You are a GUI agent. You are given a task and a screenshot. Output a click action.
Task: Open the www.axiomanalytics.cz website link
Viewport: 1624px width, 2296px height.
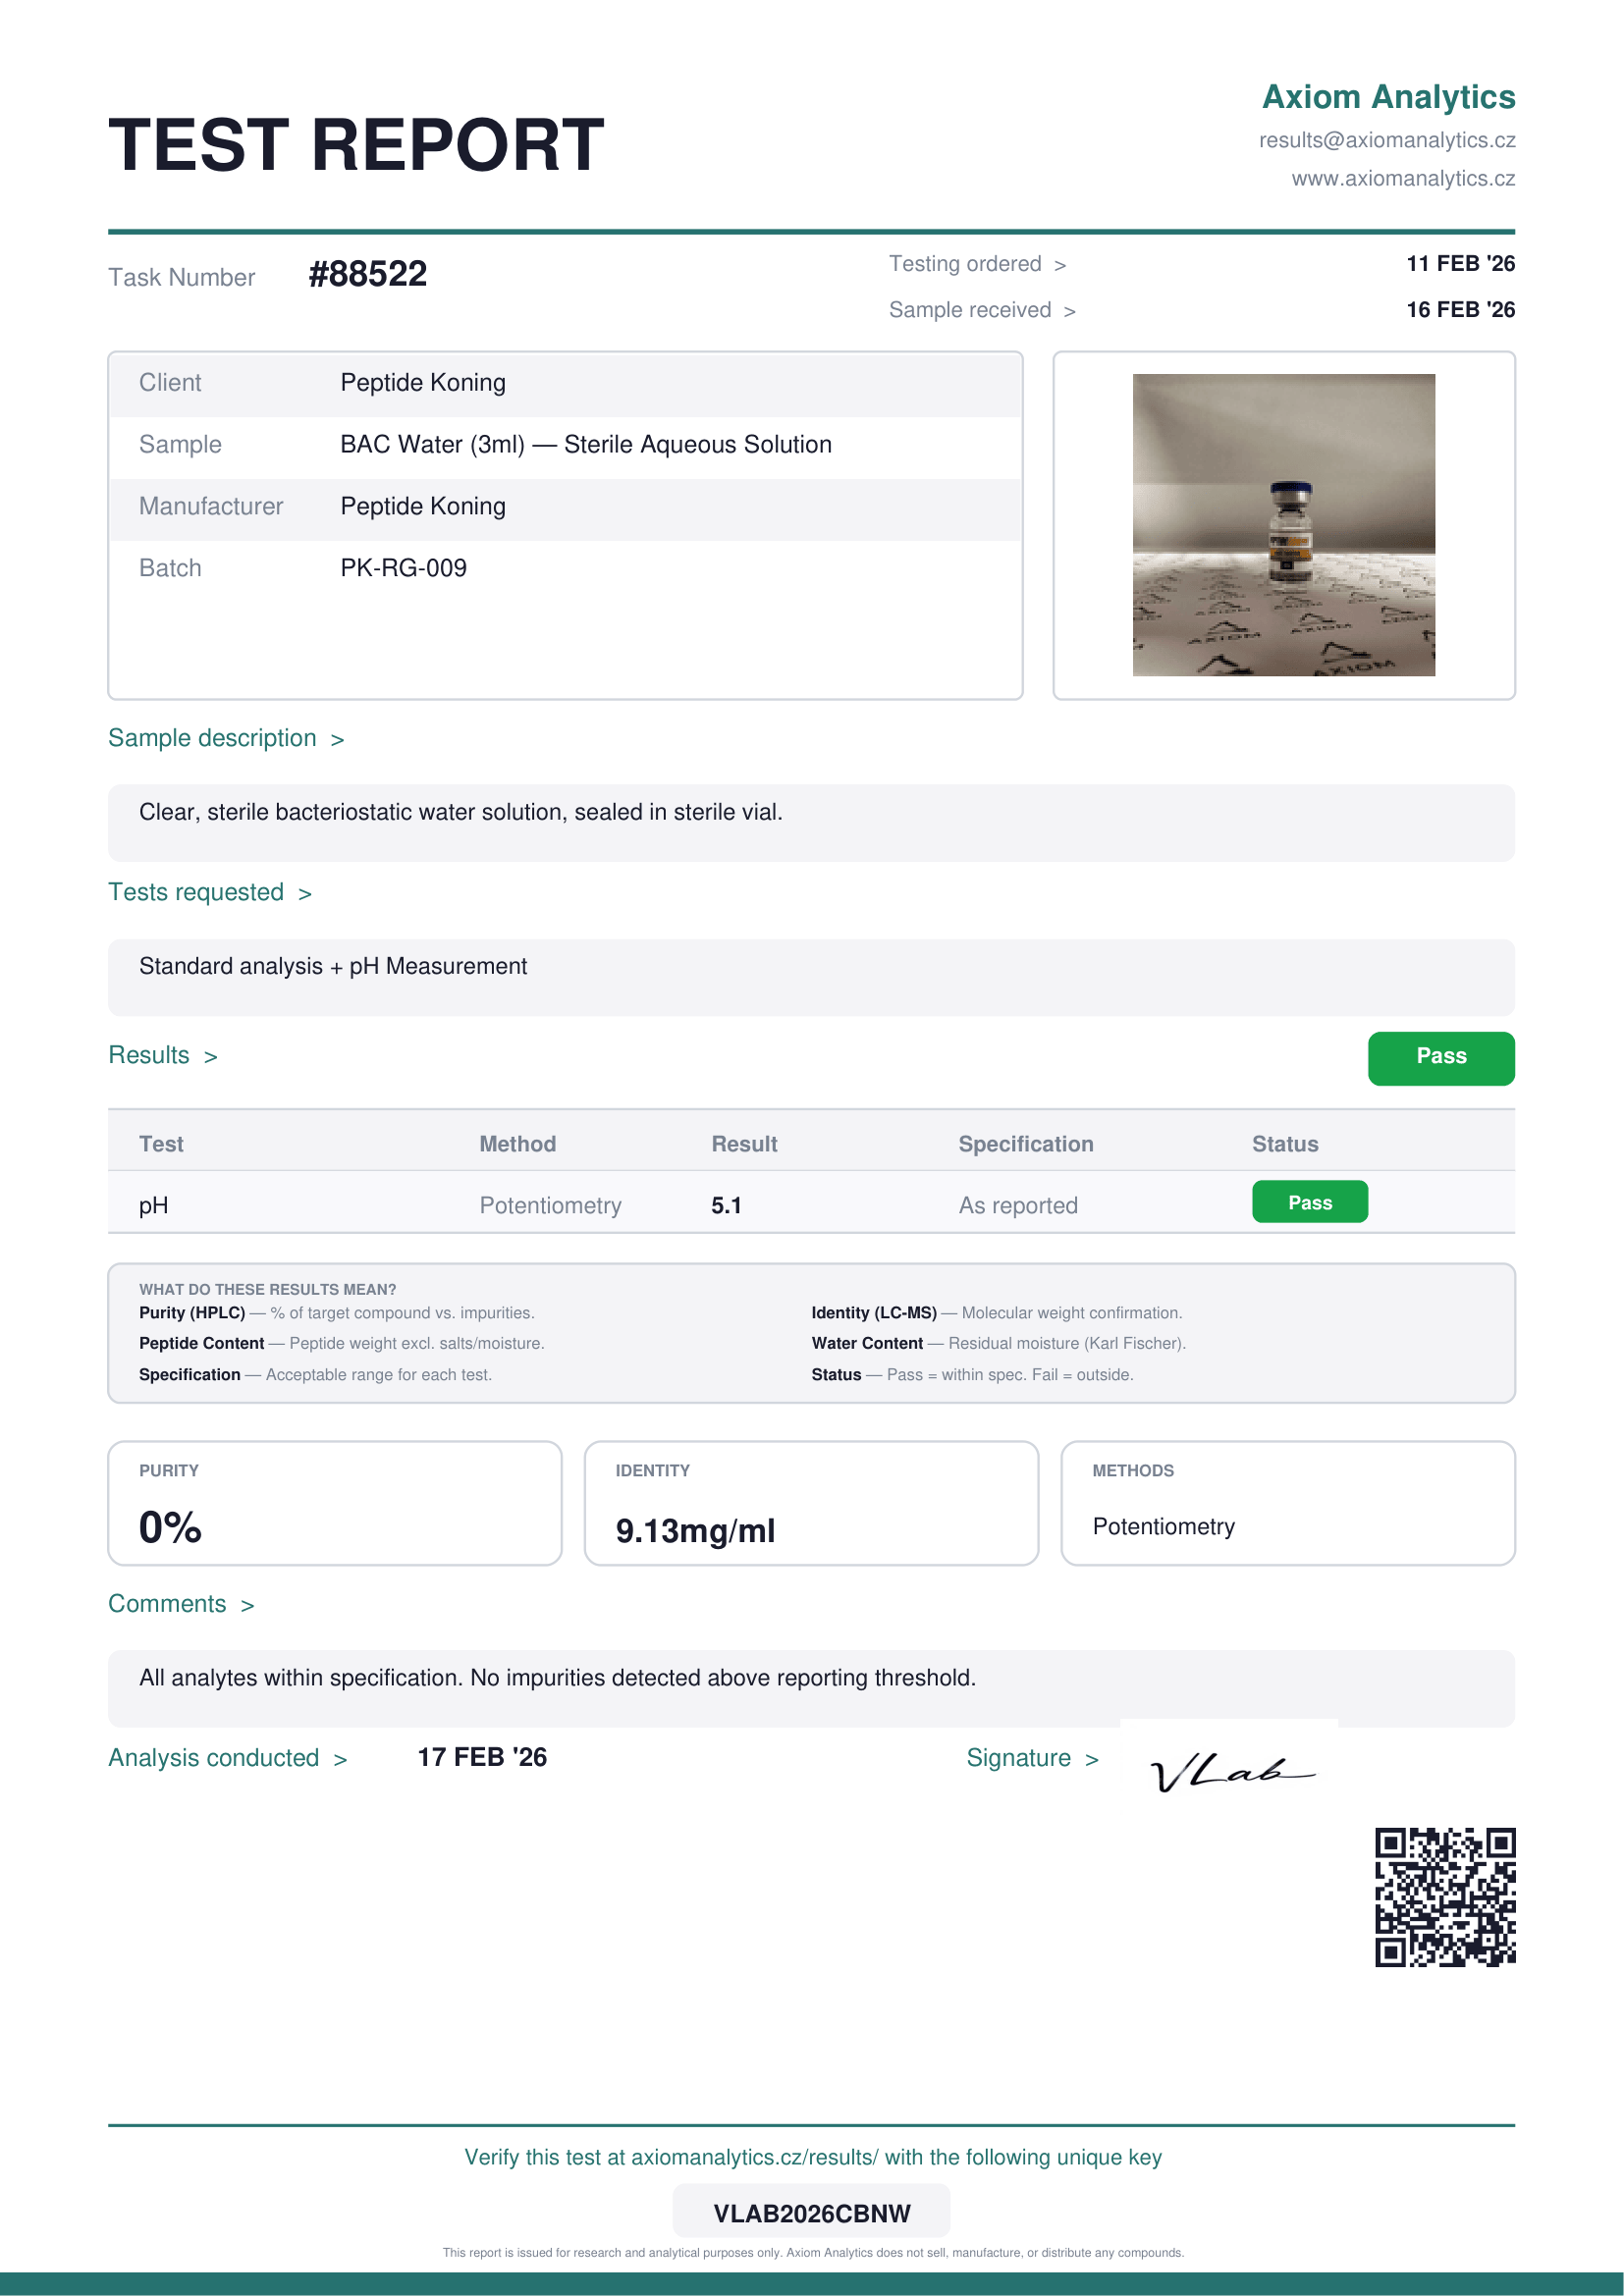[x=1402, y=178]
